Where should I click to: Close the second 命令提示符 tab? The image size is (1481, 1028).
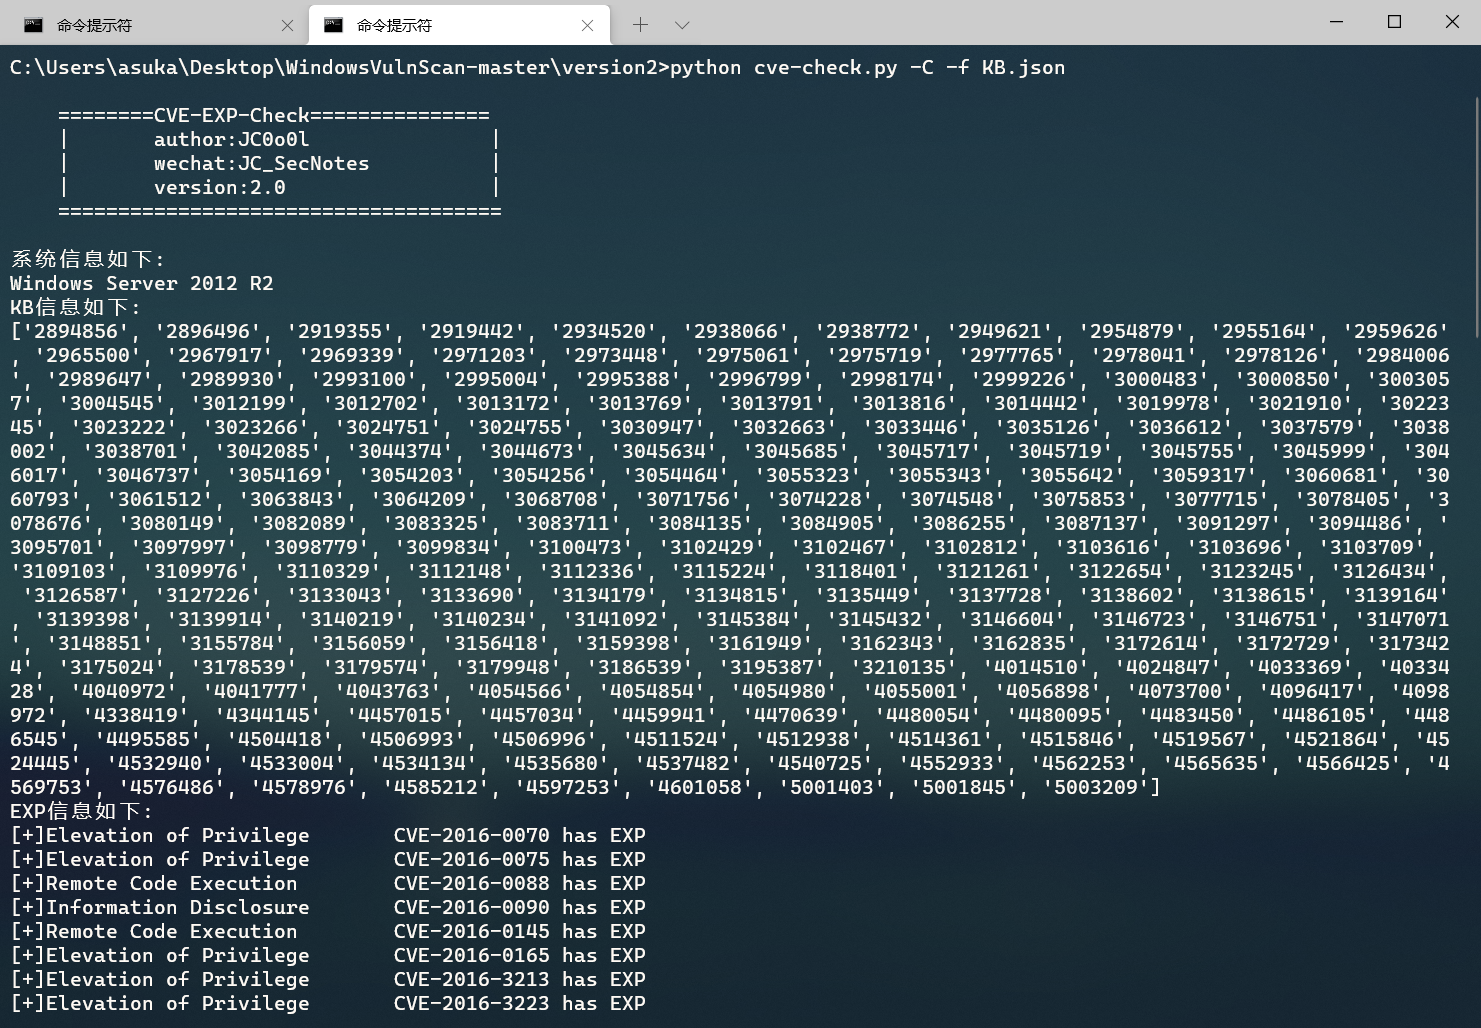point(588,25)
